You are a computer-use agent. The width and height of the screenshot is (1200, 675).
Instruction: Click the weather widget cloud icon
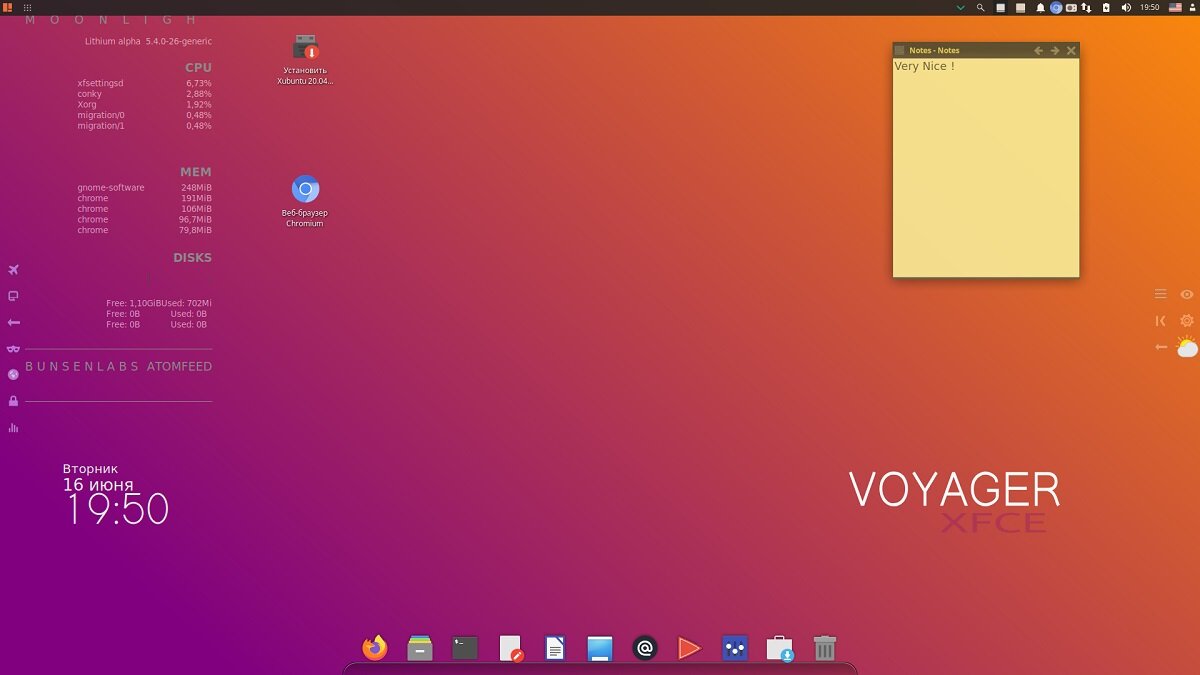point(1186,348)
